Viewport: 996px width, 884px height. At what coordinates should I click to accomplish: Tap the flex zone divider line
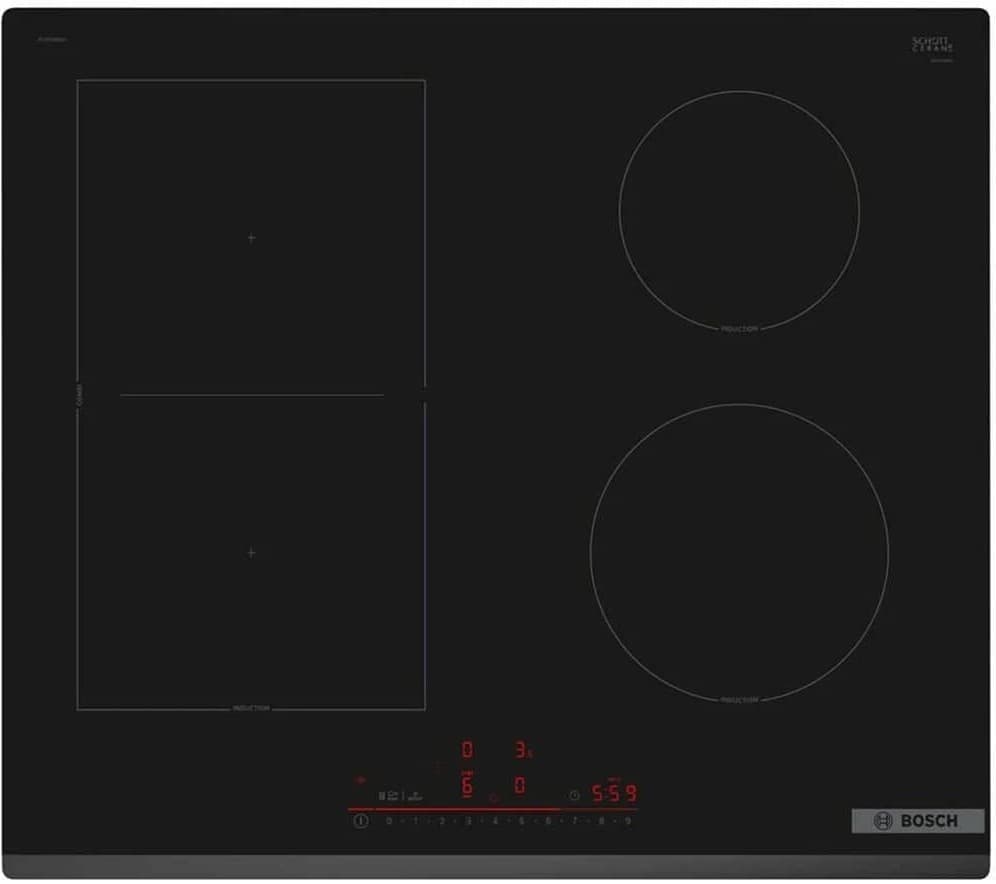(x=251, y=395)
